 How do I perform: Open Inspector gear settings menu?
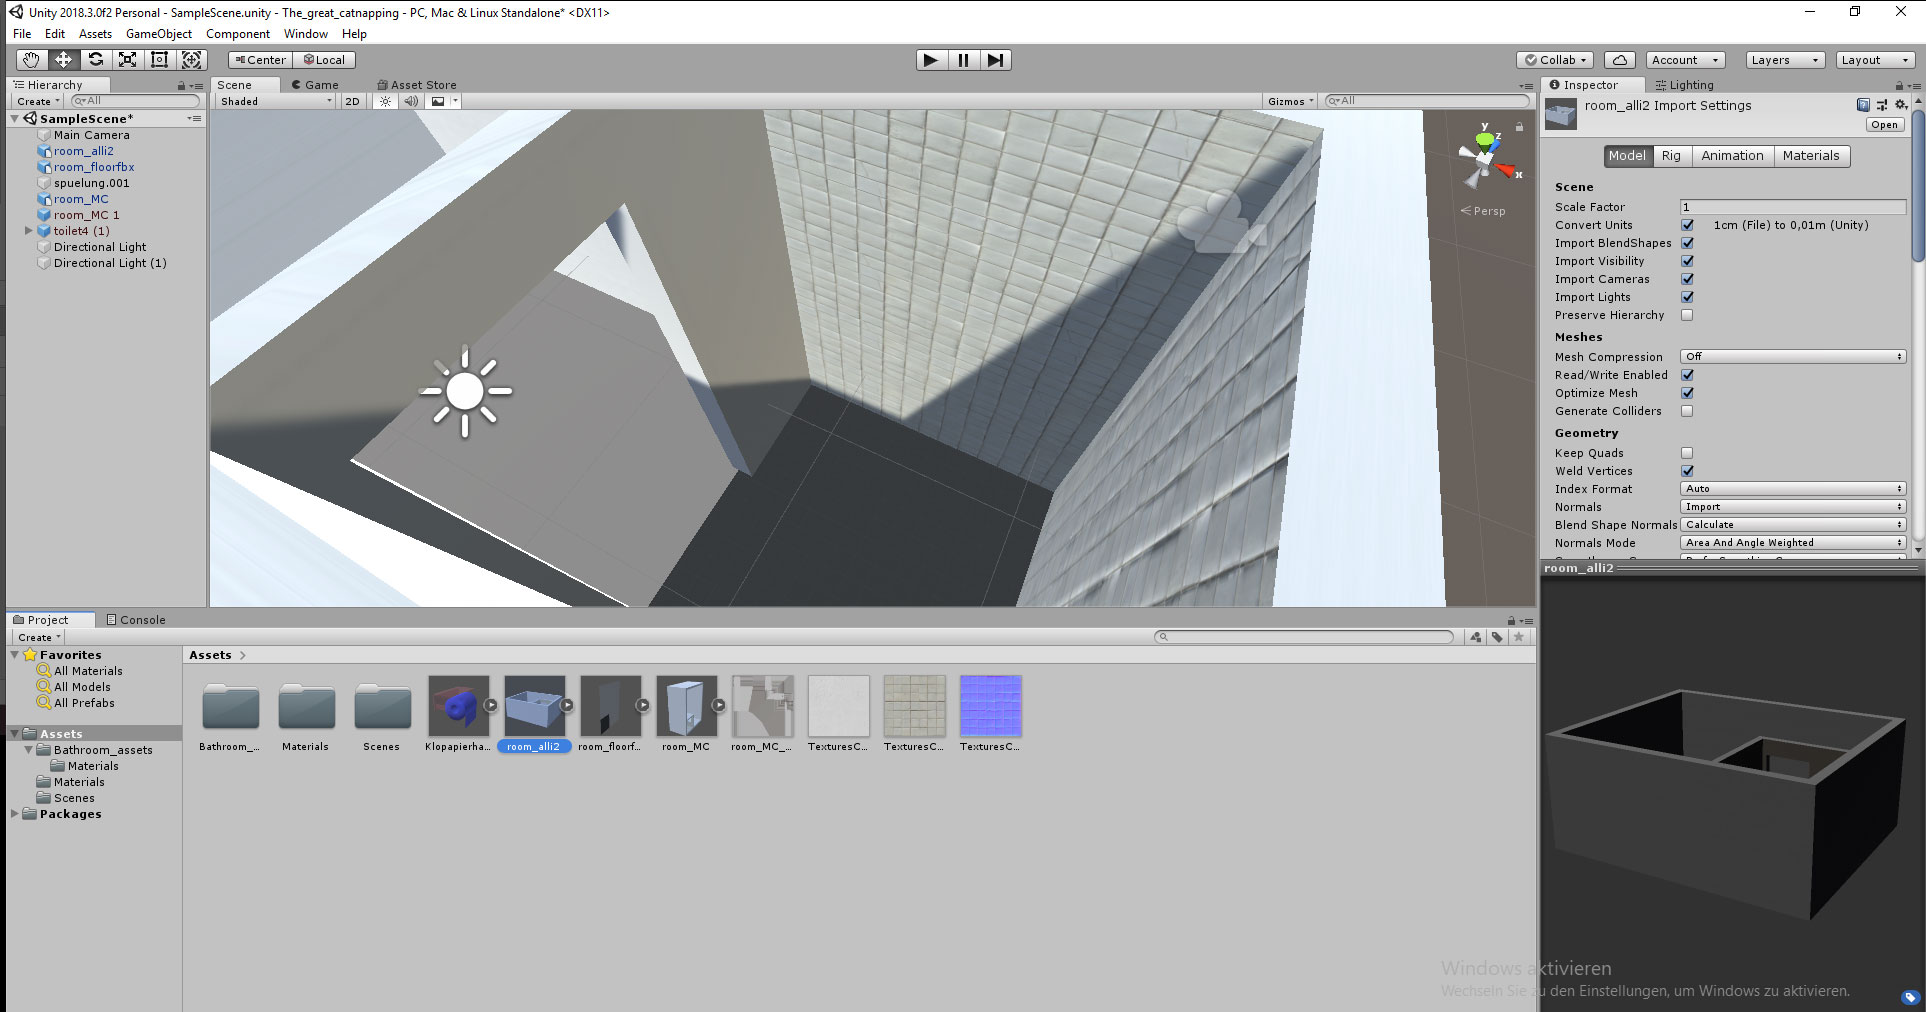[1901, 105]
